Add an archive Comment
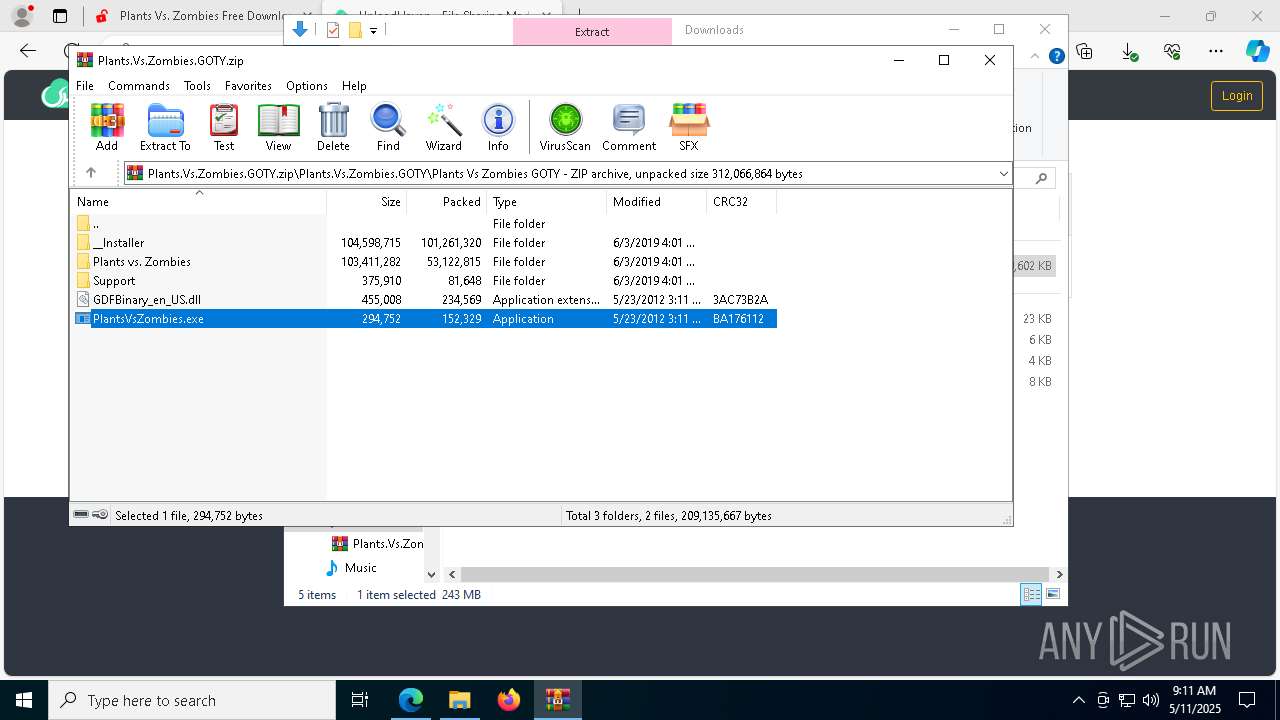This screenshot has width=1280, height=720. (629, 127)
